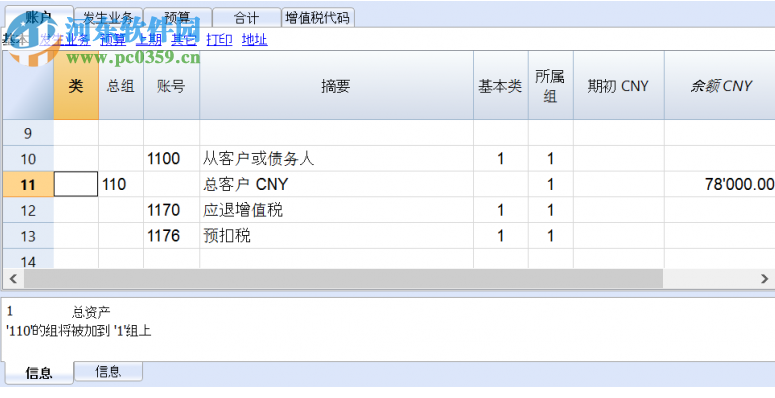Click 所属组 value in row 总客户 CNY
This screenshot has height=398, width=775.
[x=551, y=184]
